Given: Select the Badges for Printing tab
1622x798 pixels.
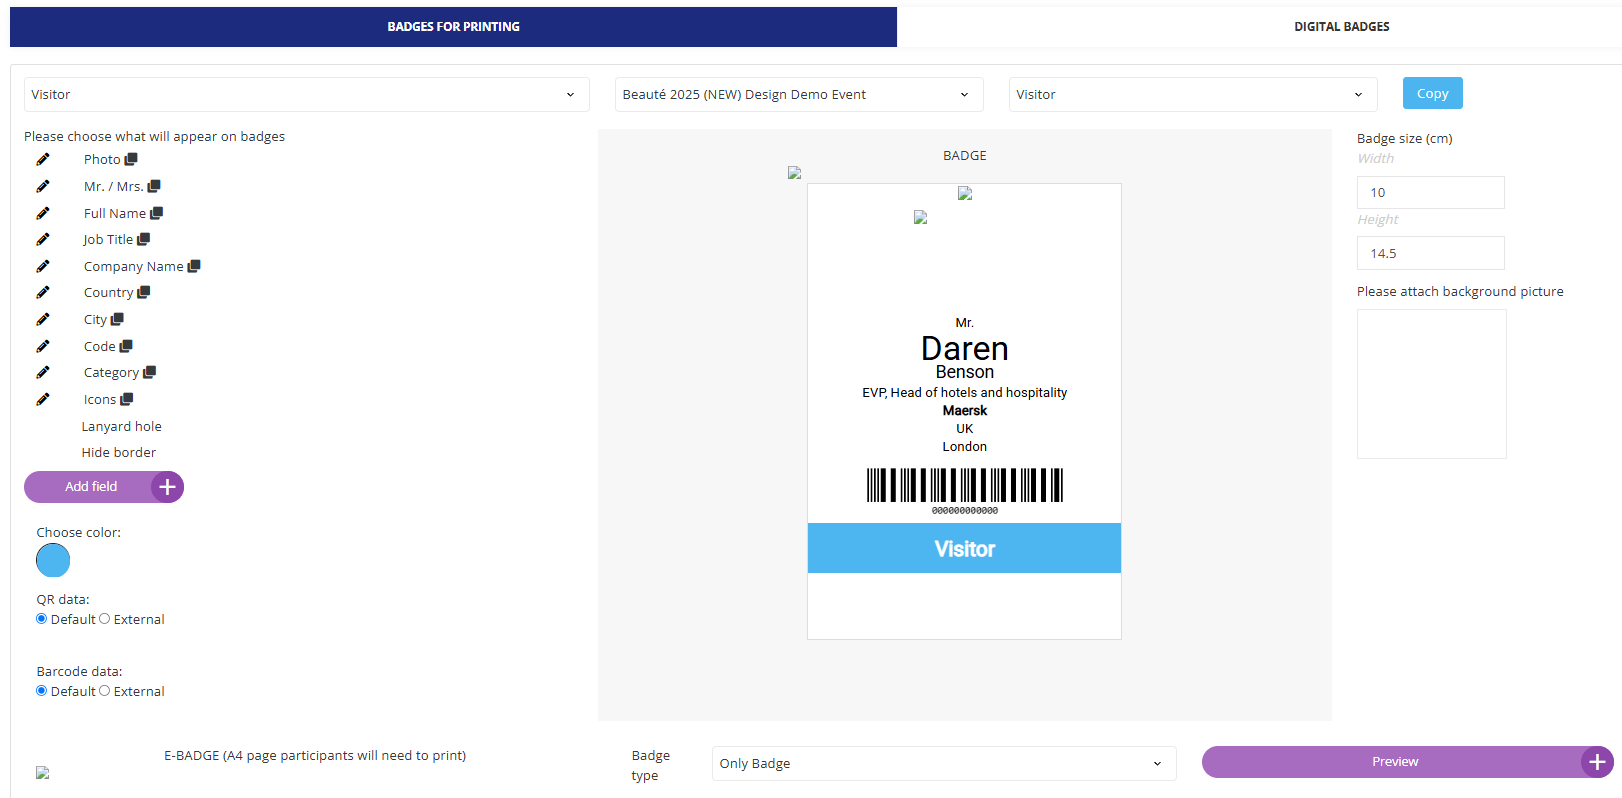Looking at the screenshot, I should (x=453, y=27).
